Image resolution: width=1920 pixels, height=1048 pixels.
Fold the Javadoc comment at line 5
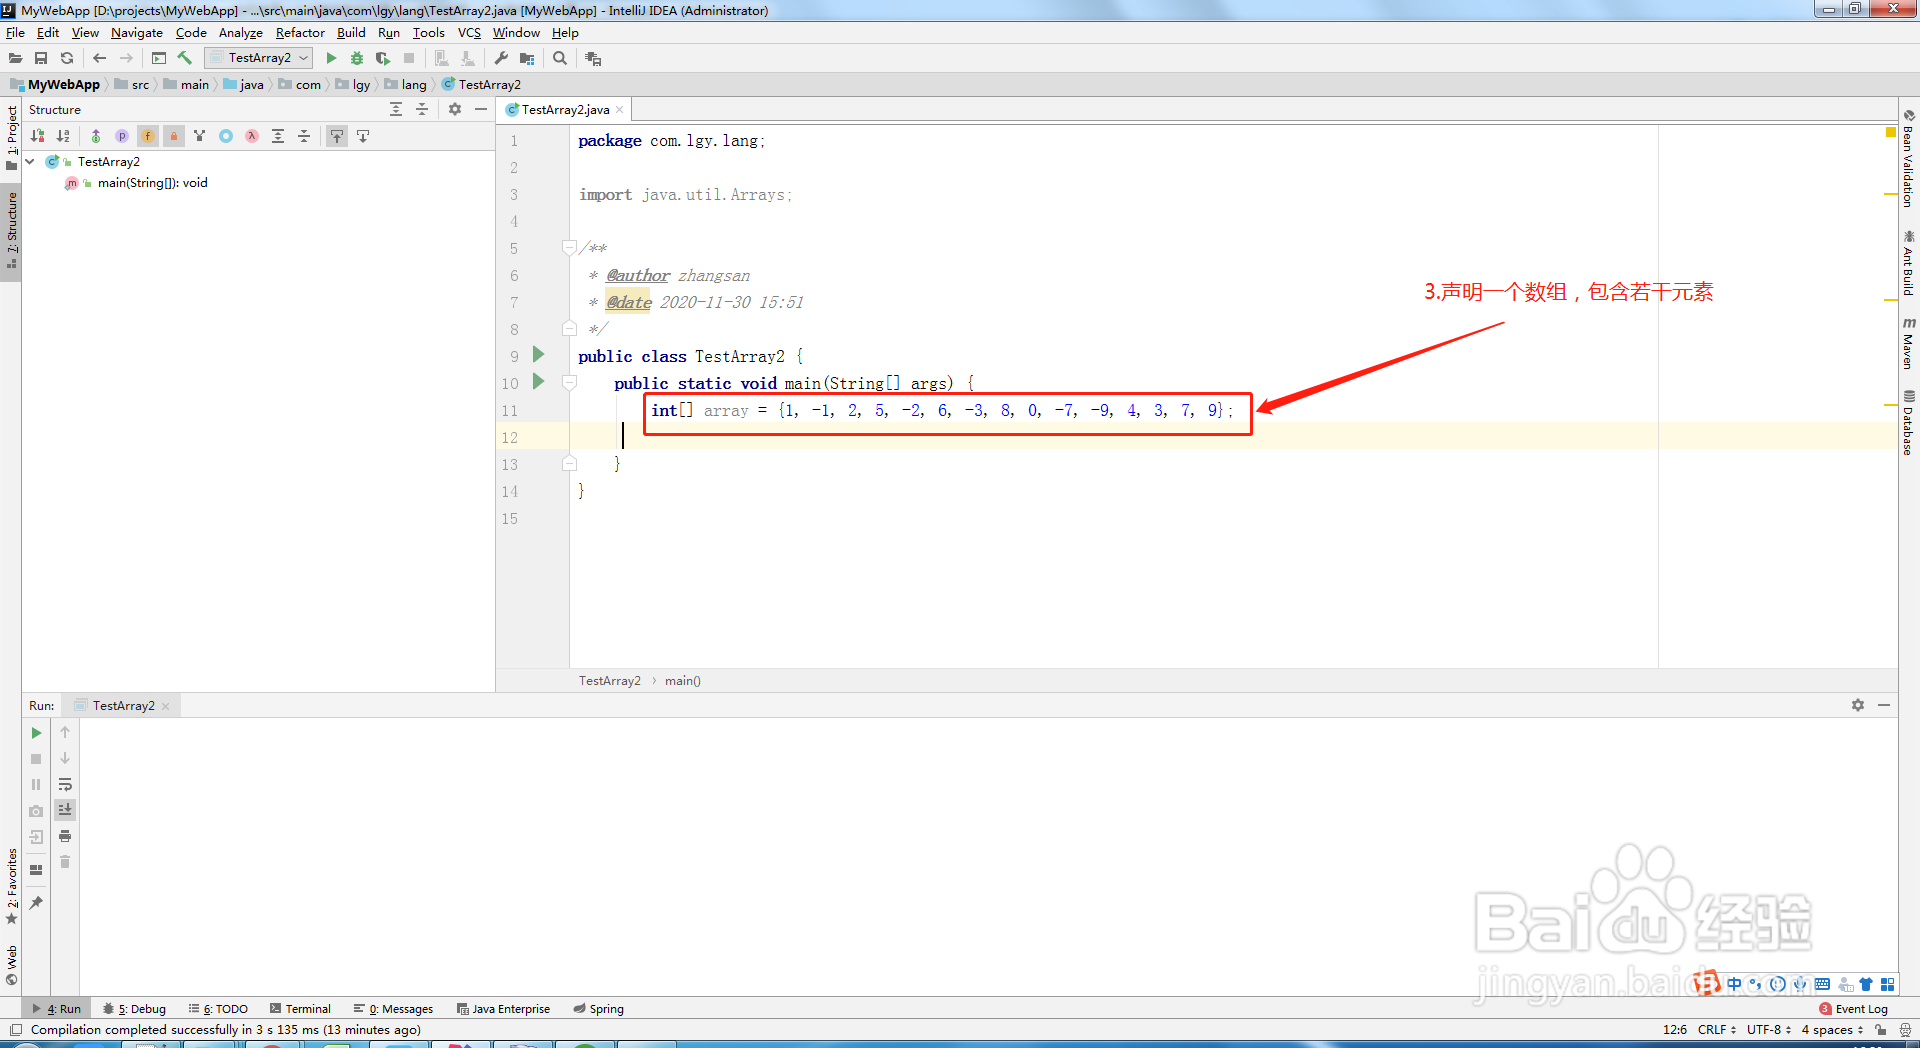click(569, 247)
